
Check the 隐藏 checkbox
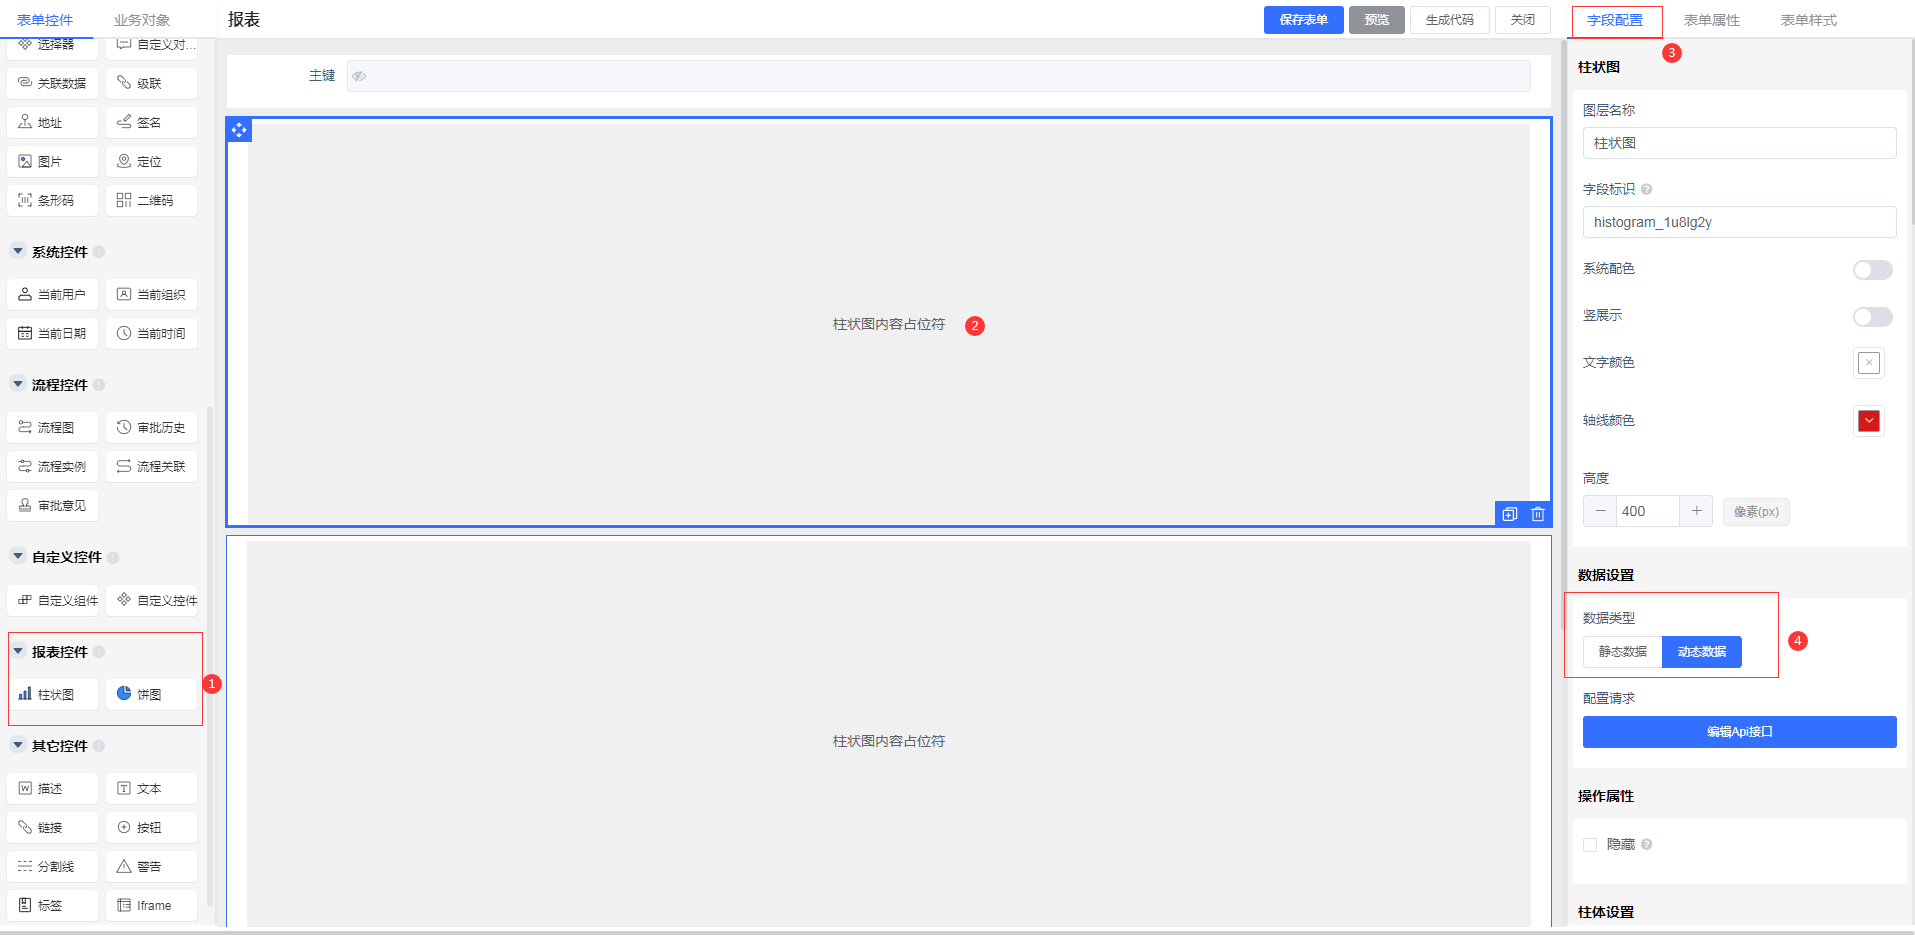coord(1590,845)
